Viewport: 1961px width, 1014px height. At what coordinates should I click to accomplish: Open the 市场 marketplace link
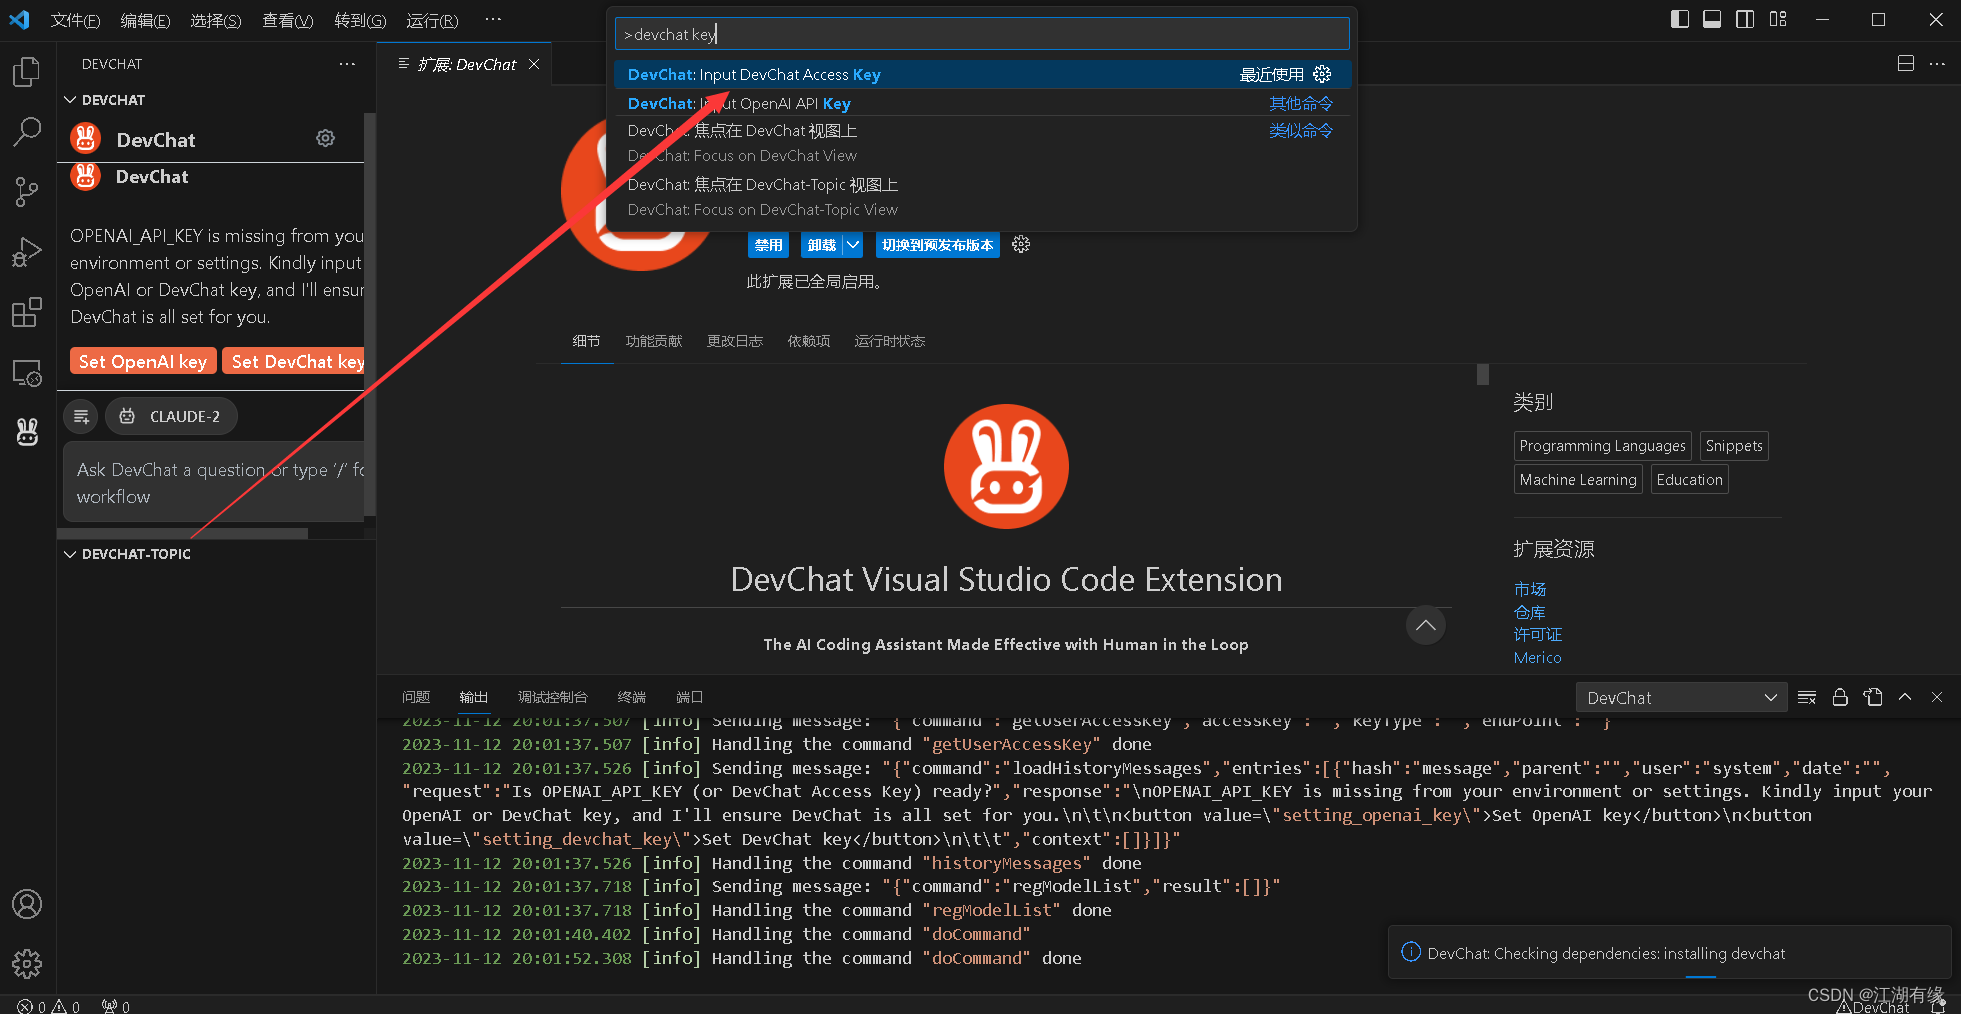1529,589
